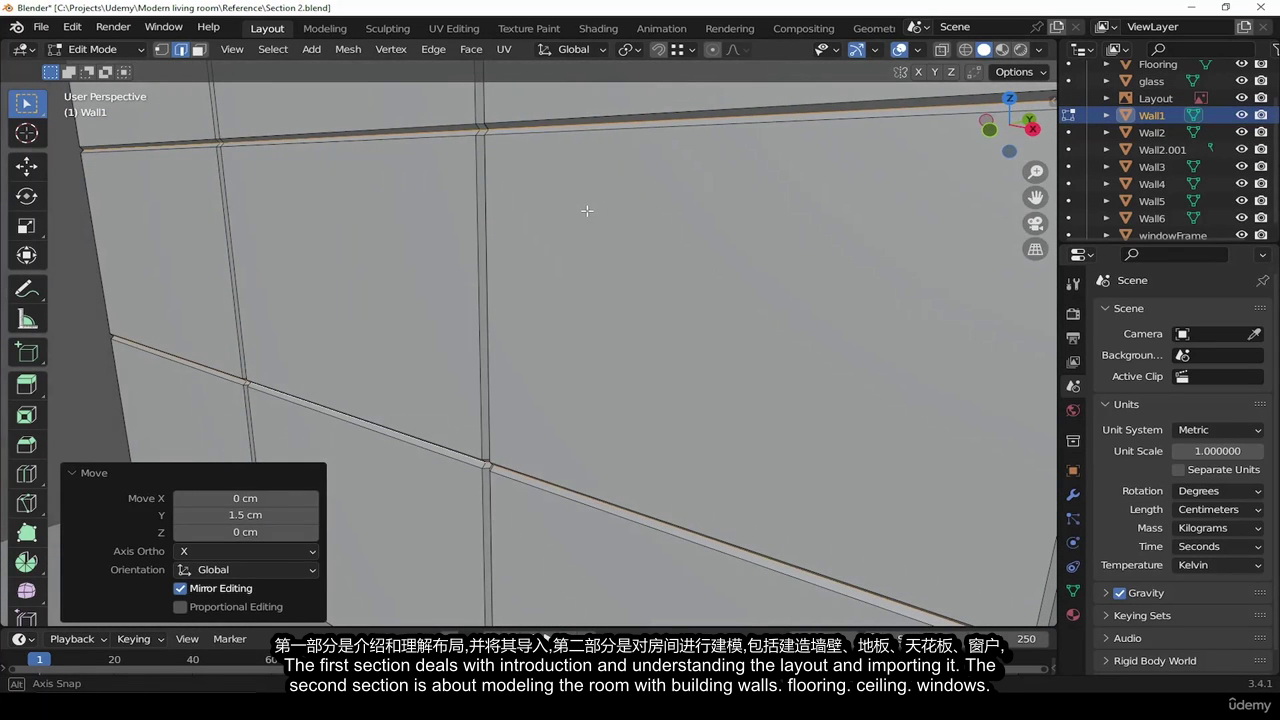
Task: Open the Keying popover
Action: click(x=140, y=639)
